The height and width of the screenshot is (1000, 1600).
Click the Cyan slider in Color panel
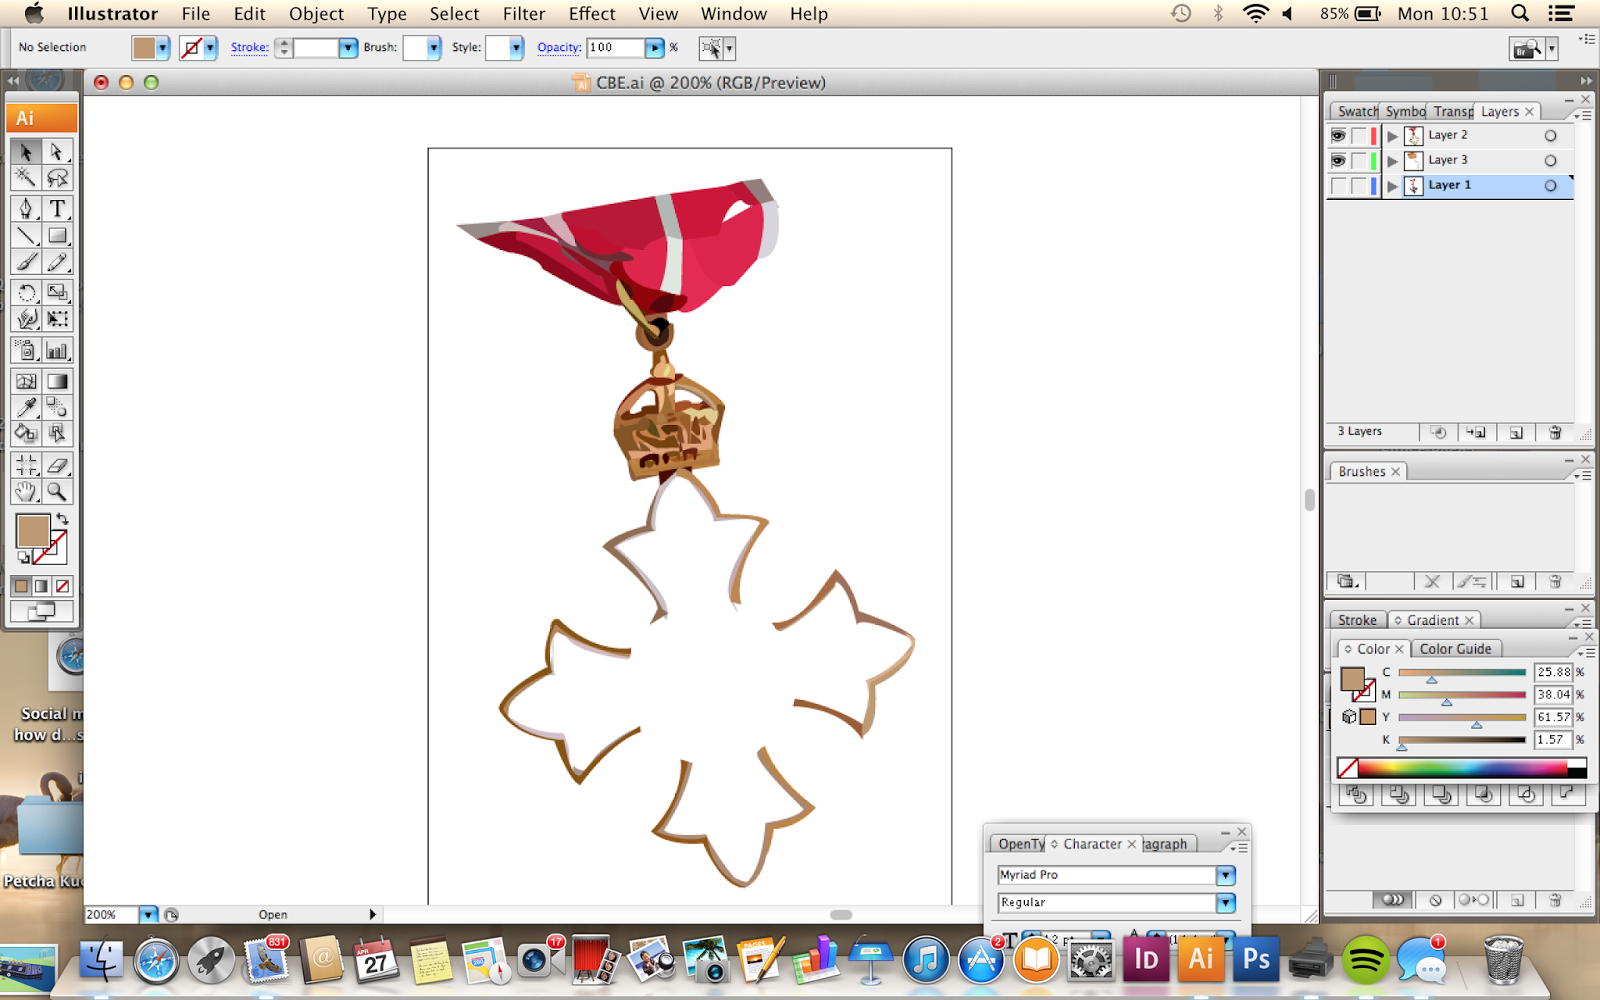(x=1461, y=673)
